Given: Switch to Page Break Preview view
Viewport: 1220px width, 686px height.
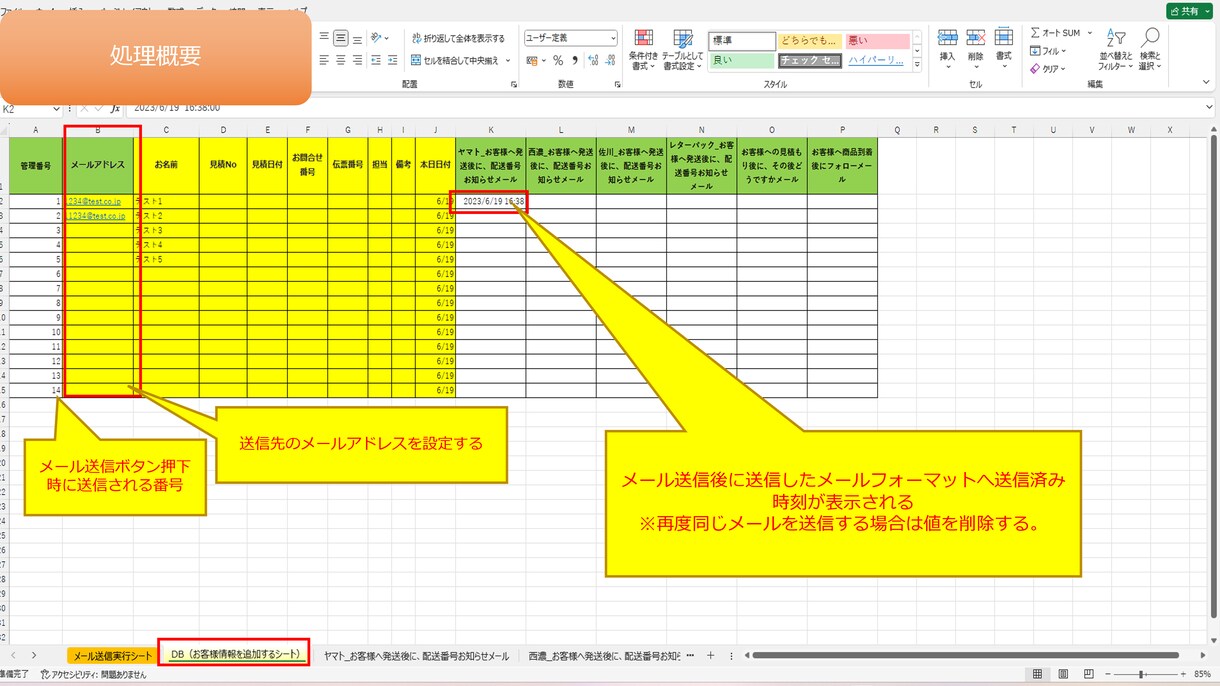Looking at the screenshot, I should [1089, 675].
